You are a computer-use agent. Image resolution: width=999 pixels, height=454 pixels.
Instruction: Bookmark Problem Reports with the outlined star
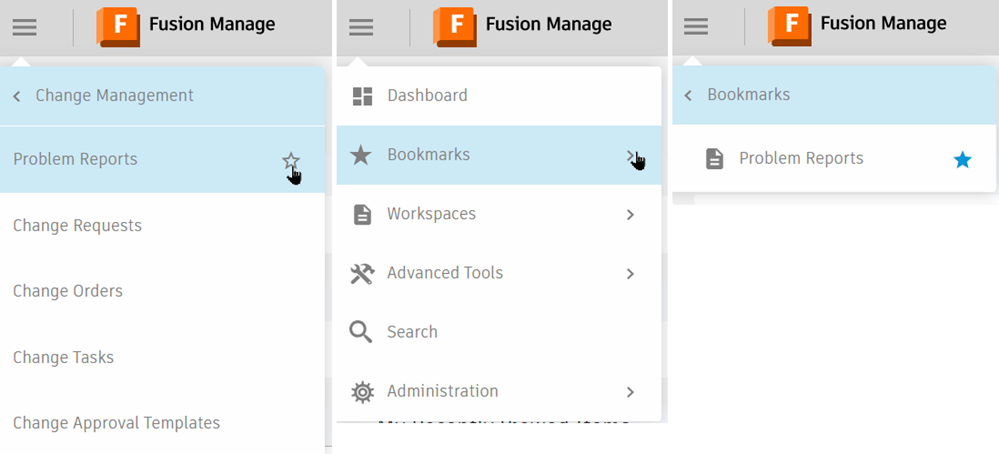(x=290, y=160)
